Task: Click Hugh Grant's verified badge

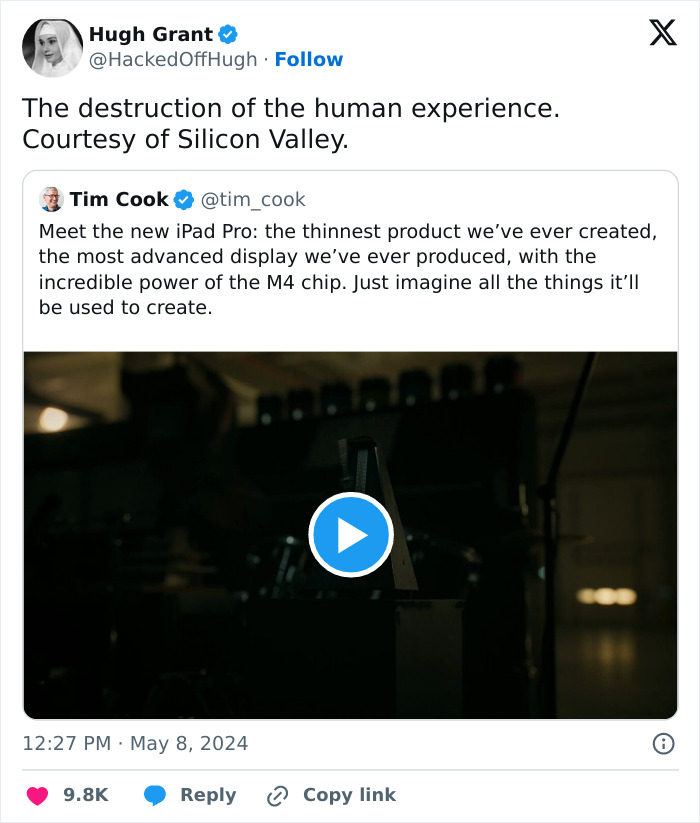Action: pyautogui.click(x=228, y=34)
